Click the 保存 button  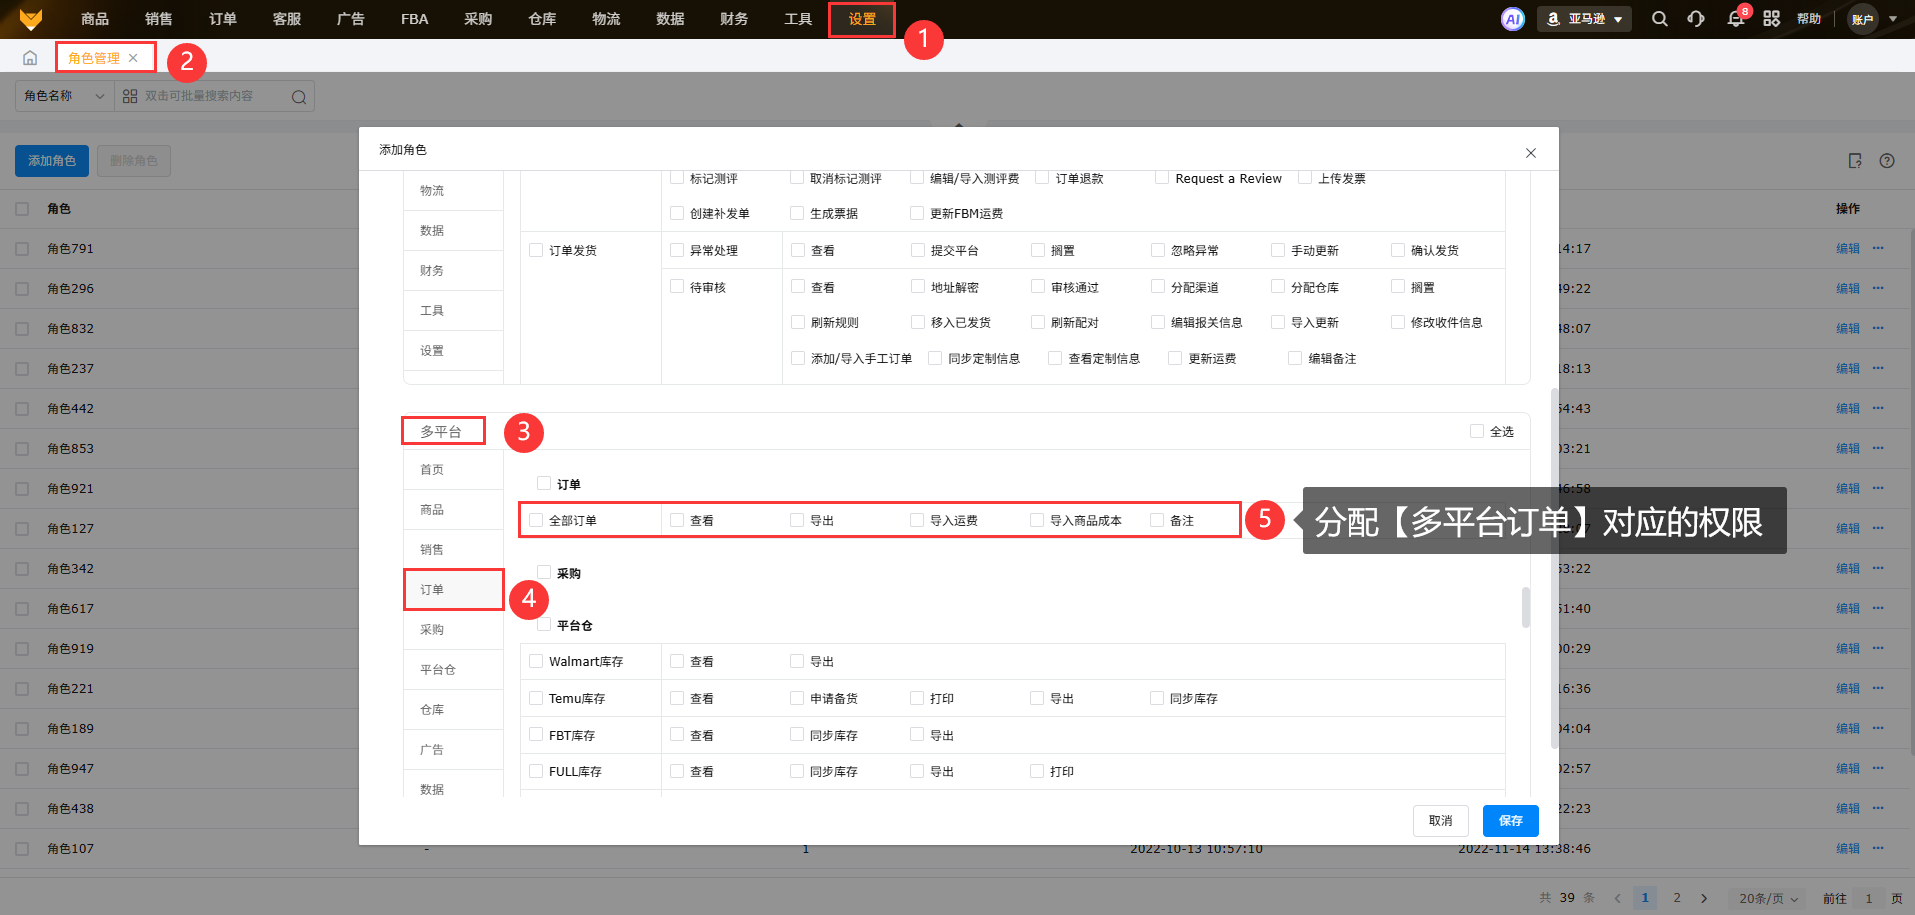(1510, 820)
